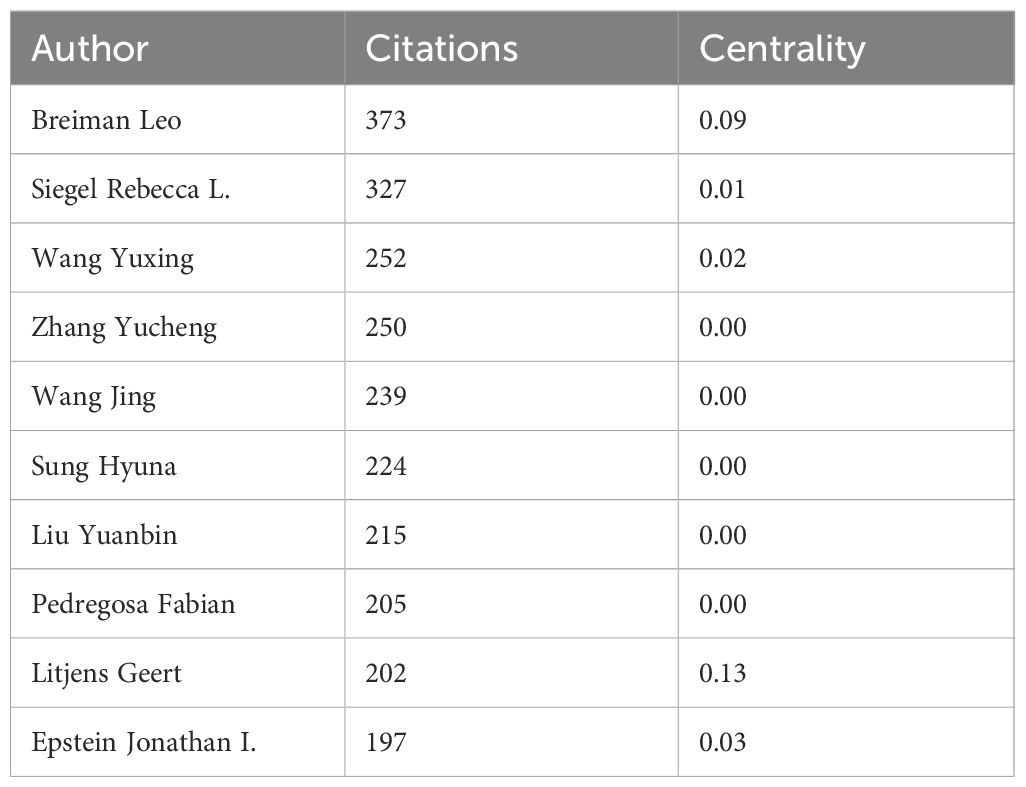Click the Liu Yuanbin author name
Screen dimensions: 1026x787
(x=104, y=535)
